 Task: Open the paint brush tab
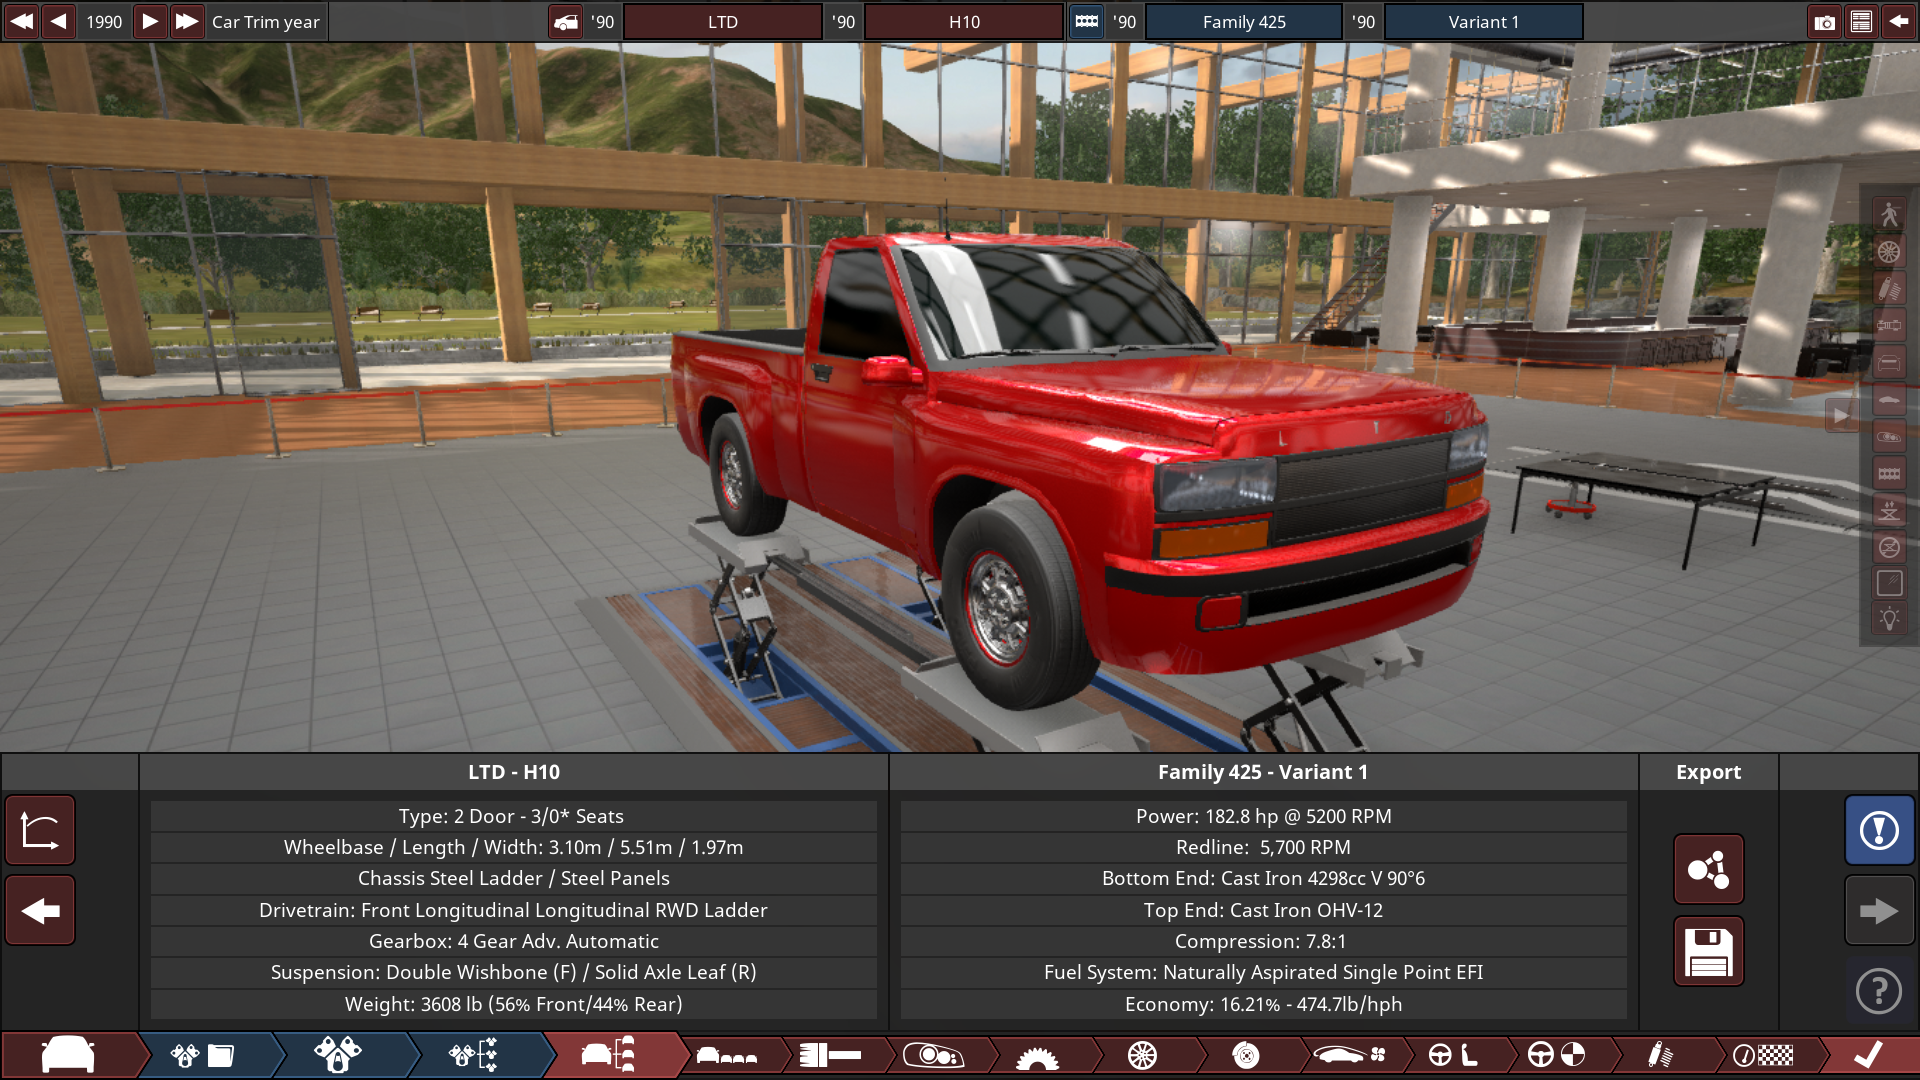pyautogui.click(x=831, y=1055)
